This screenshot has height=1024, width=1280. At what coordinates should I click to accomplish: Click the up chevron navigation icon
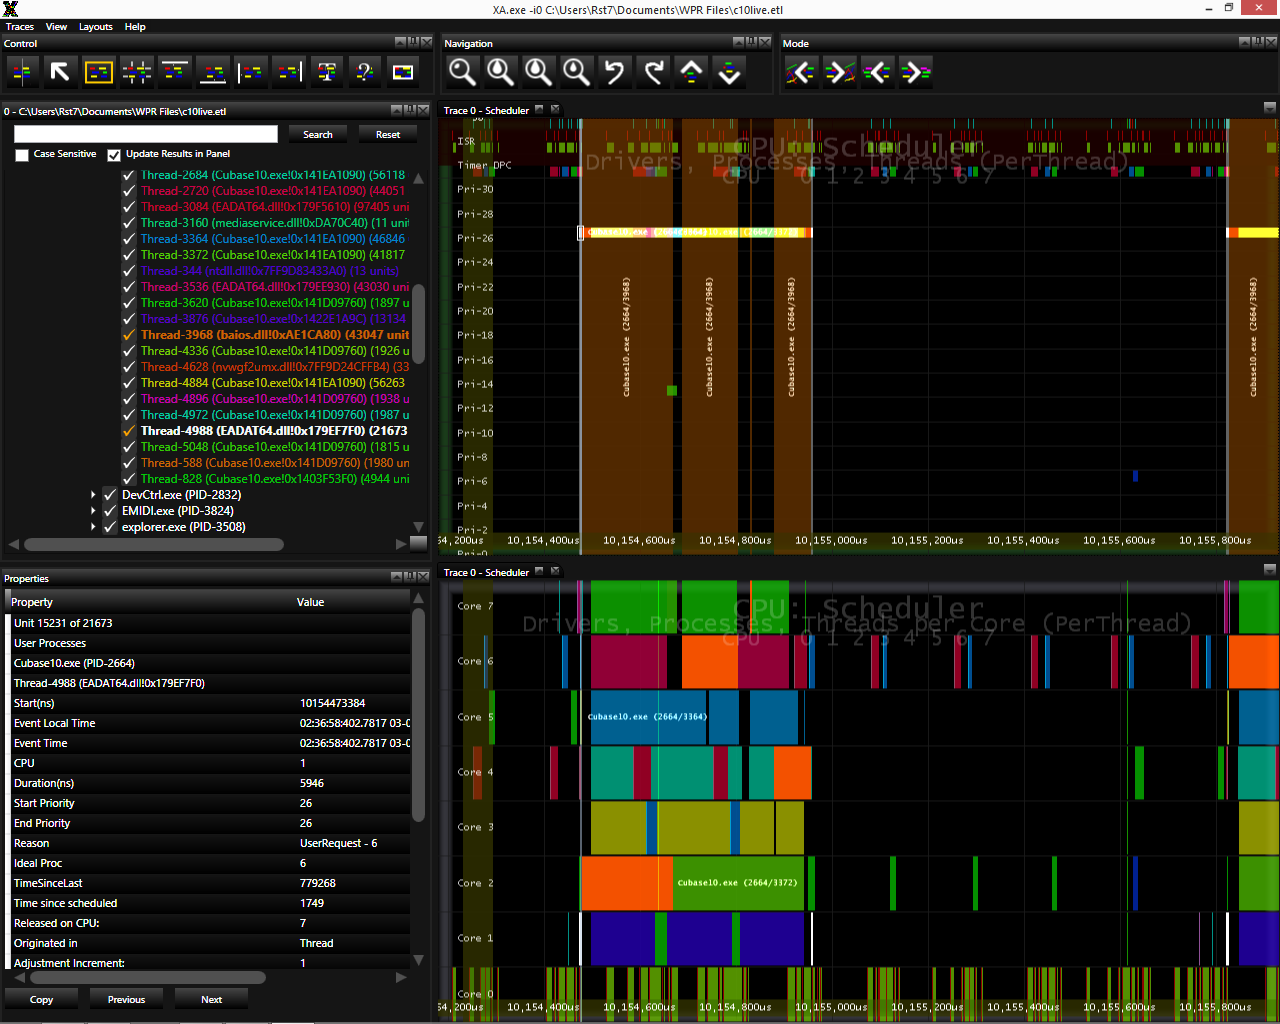[x=690, y=72]
